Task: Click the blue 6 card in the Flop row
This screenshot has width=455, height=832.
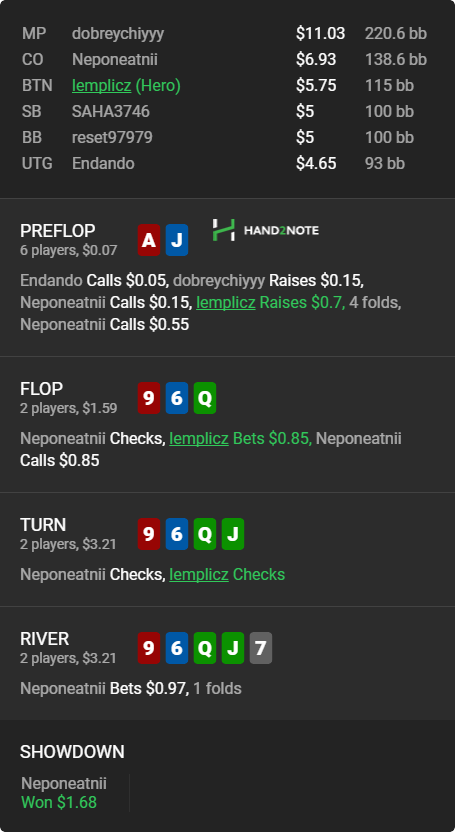Action: tap(177, 398)
